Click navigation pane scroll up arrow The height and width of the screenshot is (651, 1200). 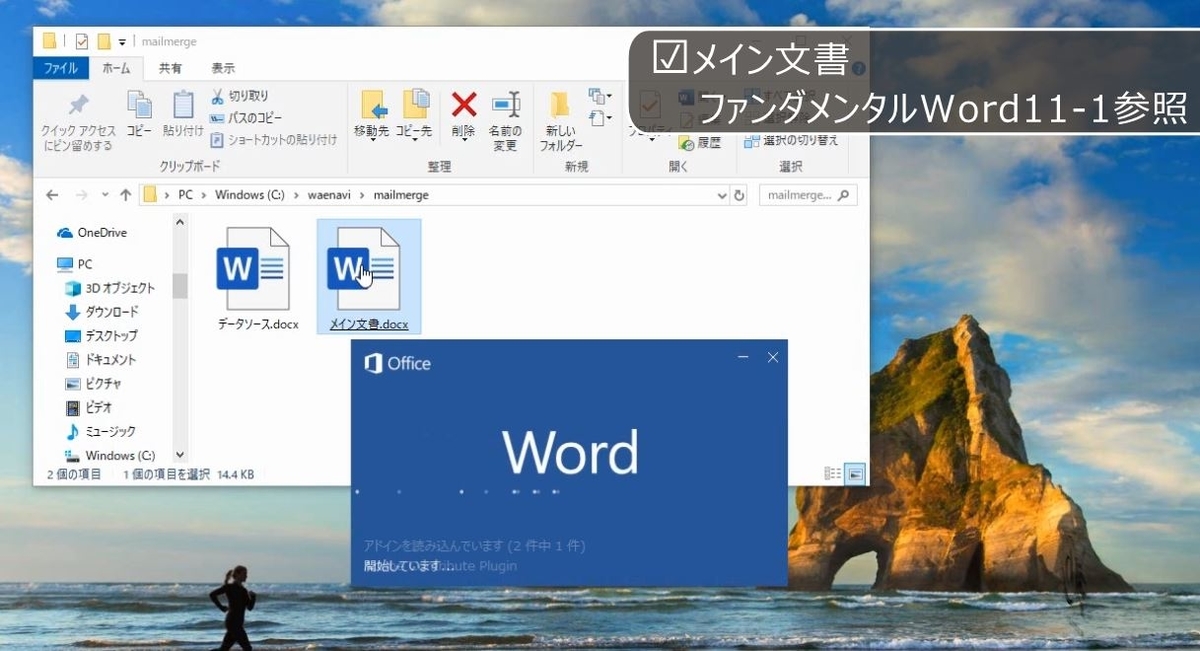click(x=180, y=222)
